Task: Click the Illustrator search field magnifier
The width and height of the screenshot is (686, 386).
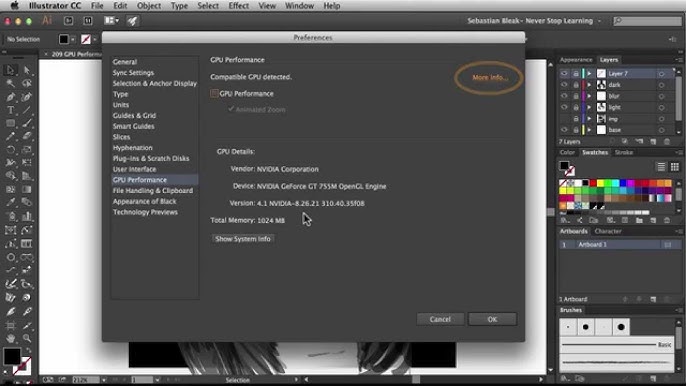Action: [x=618, y=21]
